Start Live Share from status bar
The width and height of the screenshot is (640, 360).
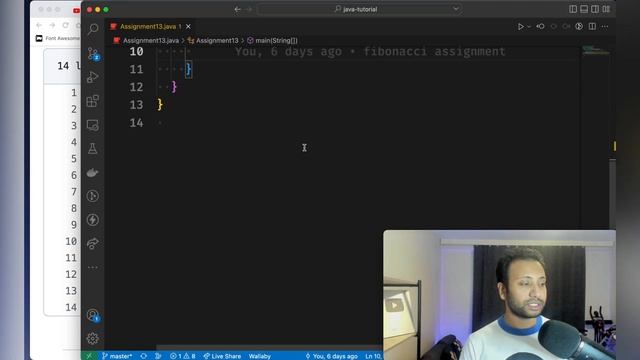tap(222, 356)
